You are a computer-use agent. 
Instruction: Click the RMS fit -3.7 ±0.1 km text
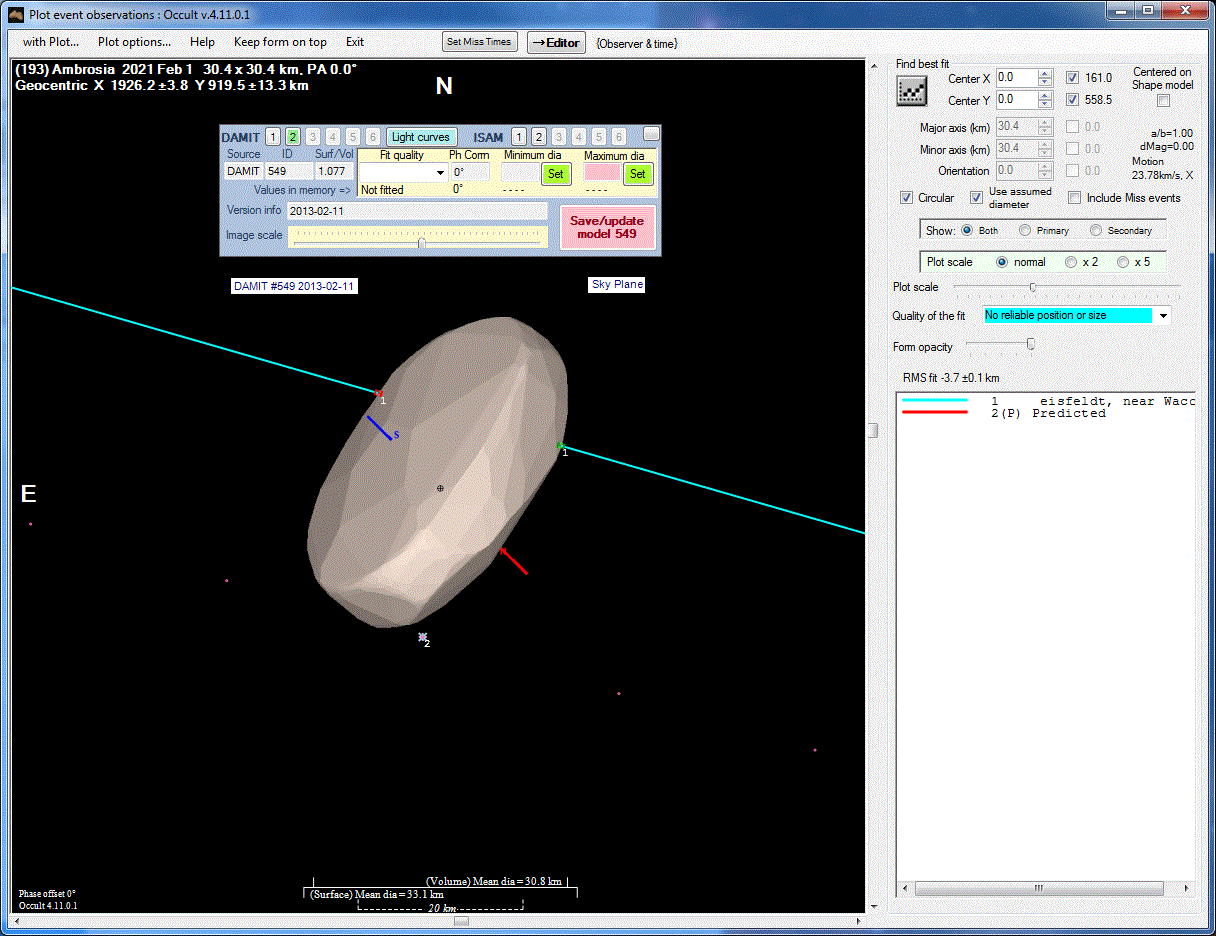951,378
